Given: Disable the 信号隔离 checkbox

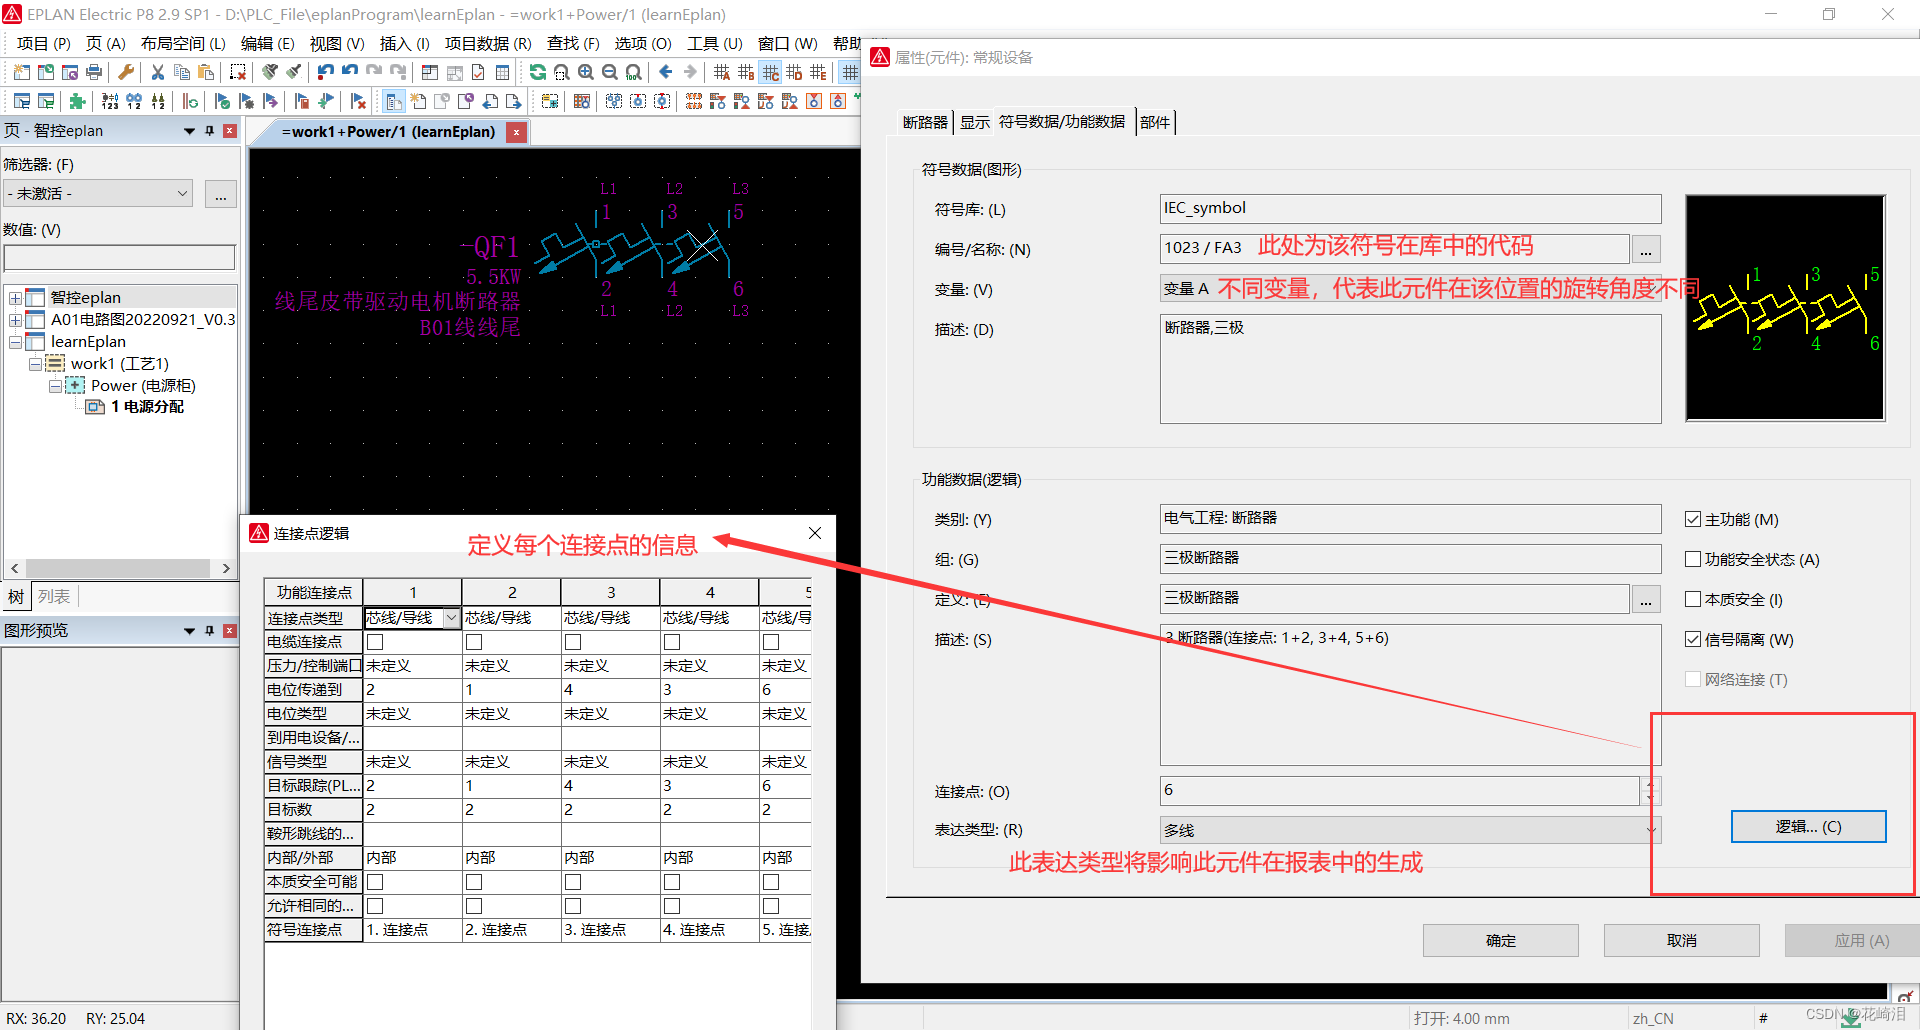Looking at the screenshot, I should (x=1693, y=639).
